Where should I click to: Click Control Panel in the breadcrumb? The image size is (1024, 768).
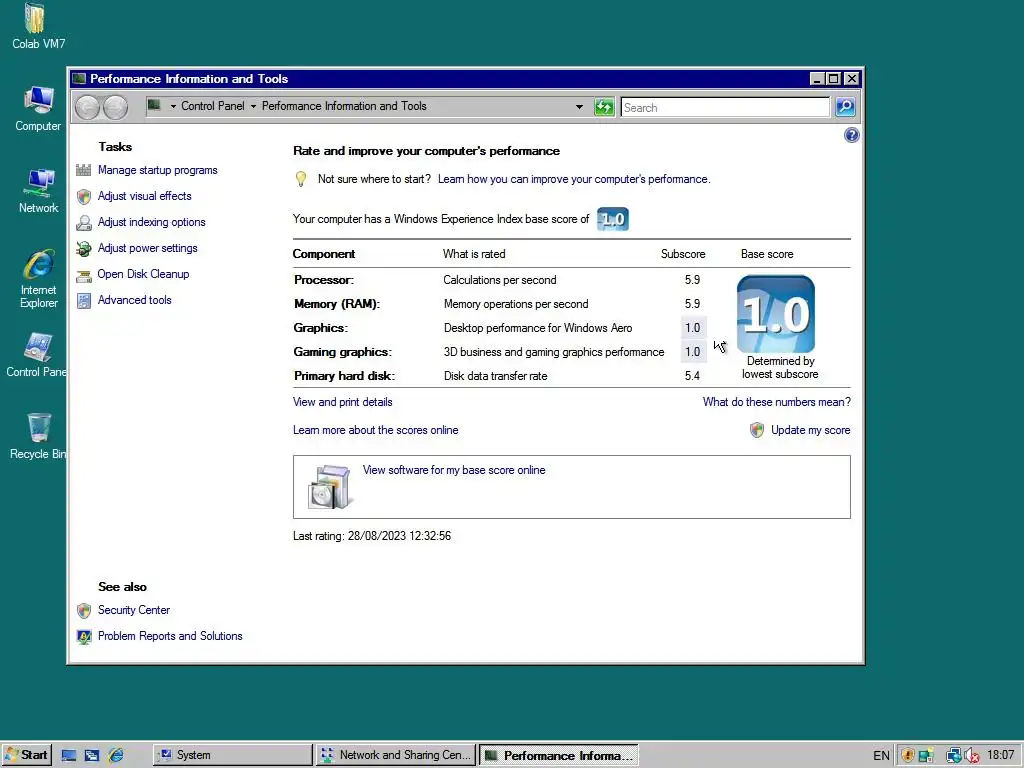pos(213,106)
